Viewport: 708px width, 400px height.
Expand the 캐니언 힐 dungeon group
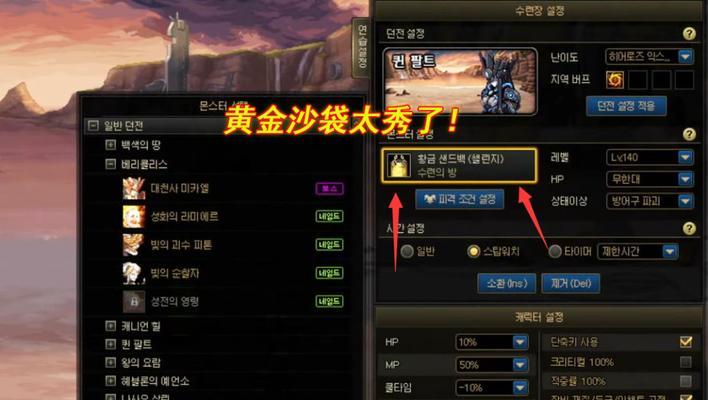pos(110,326)
